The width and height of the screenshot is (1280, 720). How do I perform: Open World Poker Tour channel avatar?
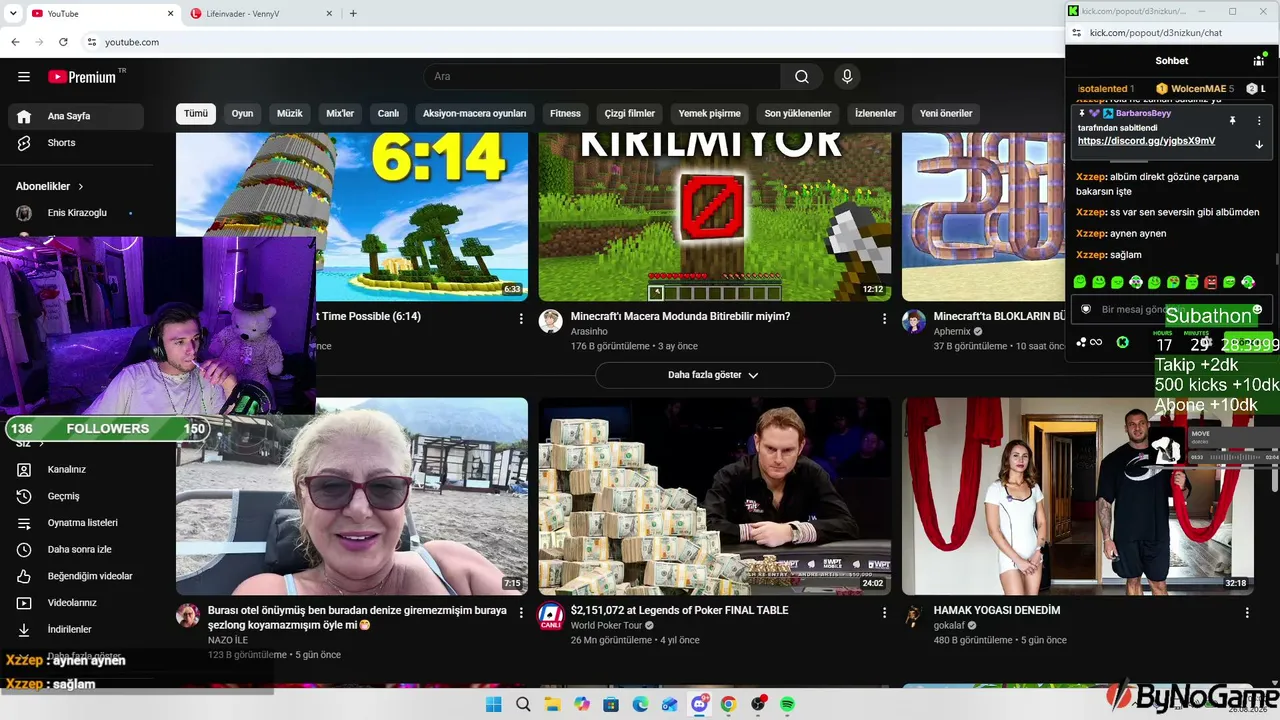[551, 615]
